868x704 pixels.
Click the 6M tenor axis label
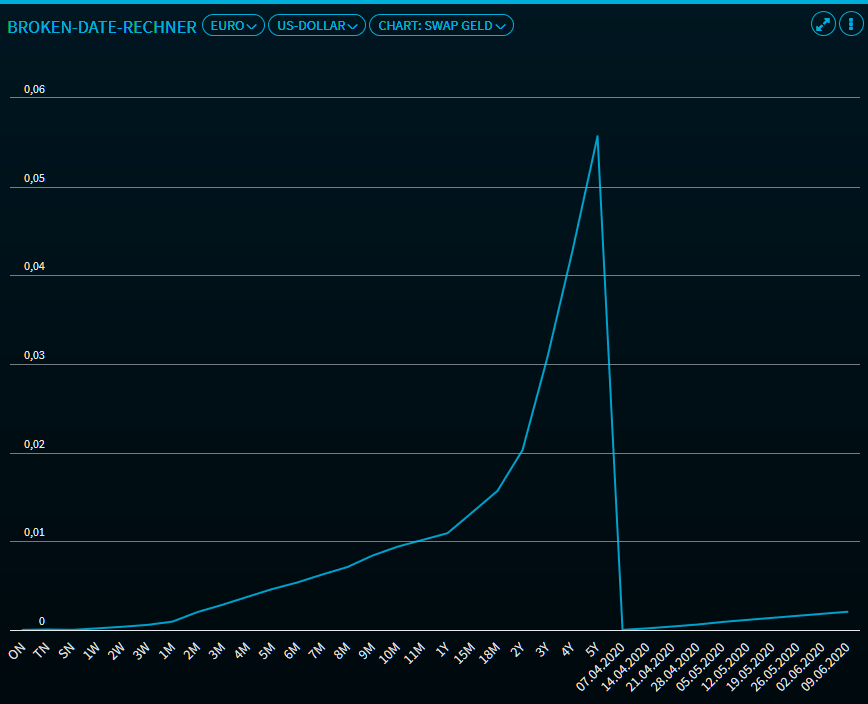[x=292, y=651]
